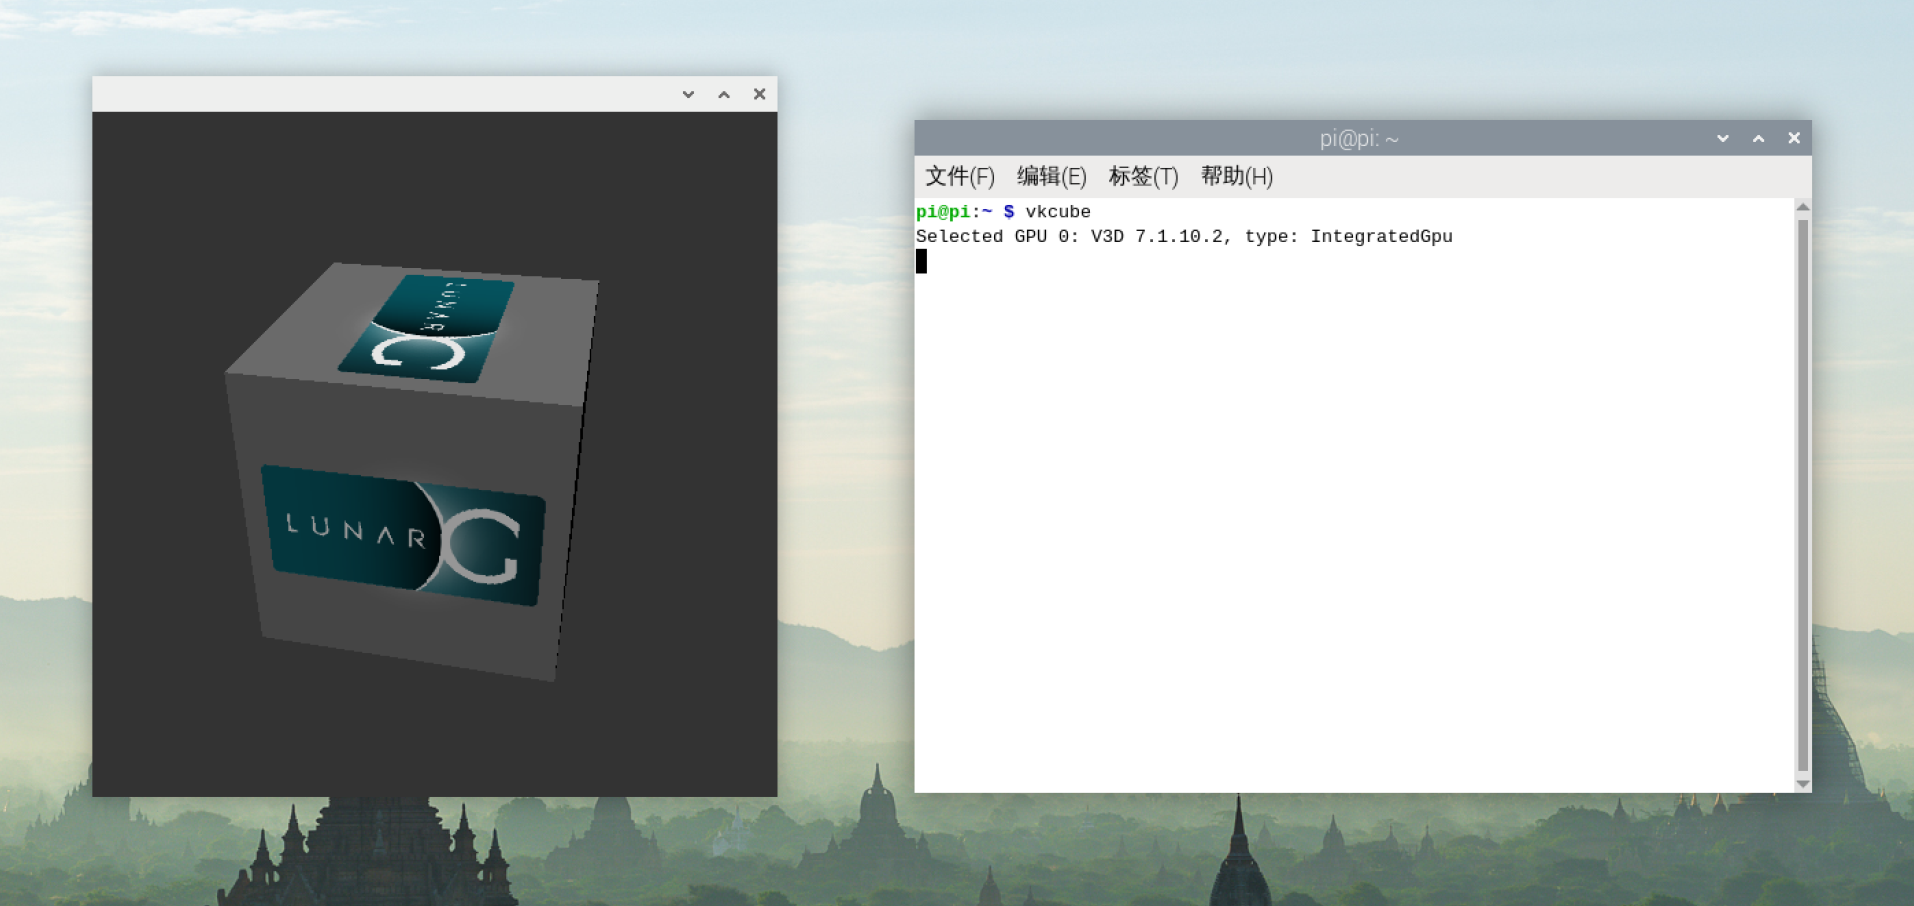Click the terminal scrollbar down arrow

point(1803,784)
